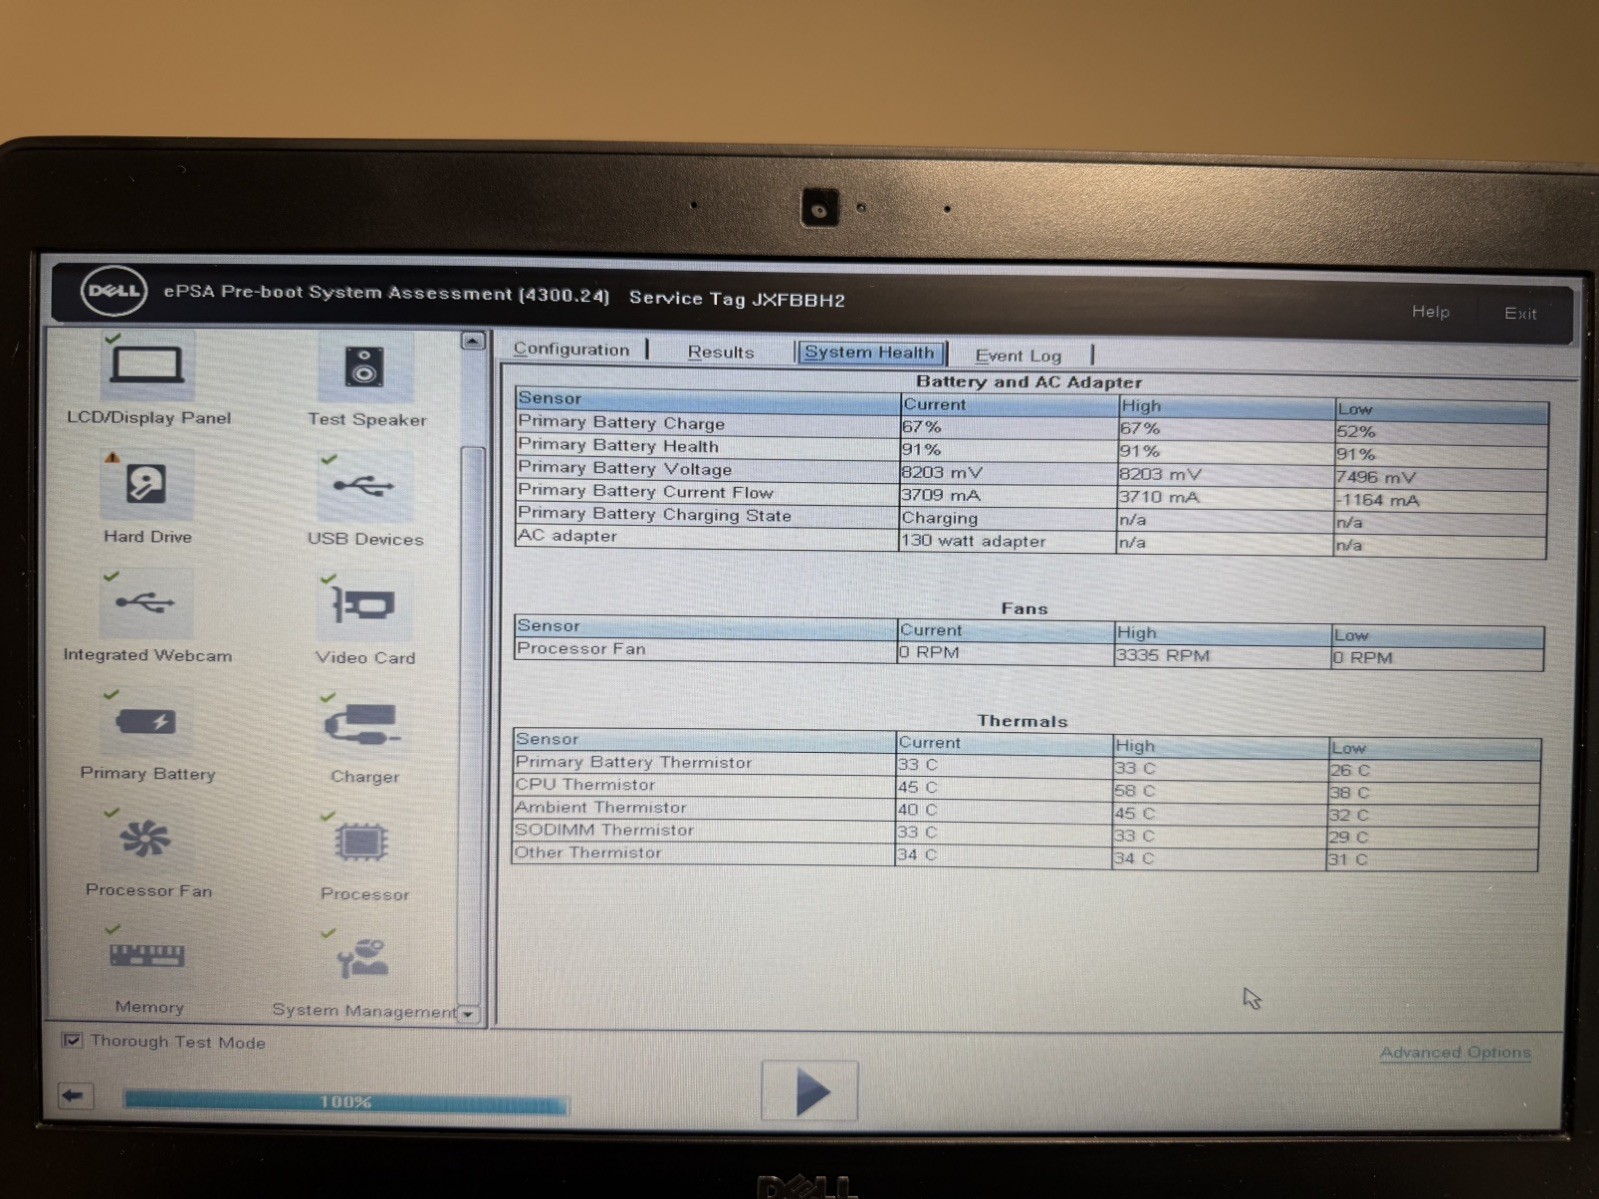The height and width of the screenshot is (1199, 1599).
Task: Select the SODIMM Thermistor row
Action: pyautogui.click(x=1026, y=833)
